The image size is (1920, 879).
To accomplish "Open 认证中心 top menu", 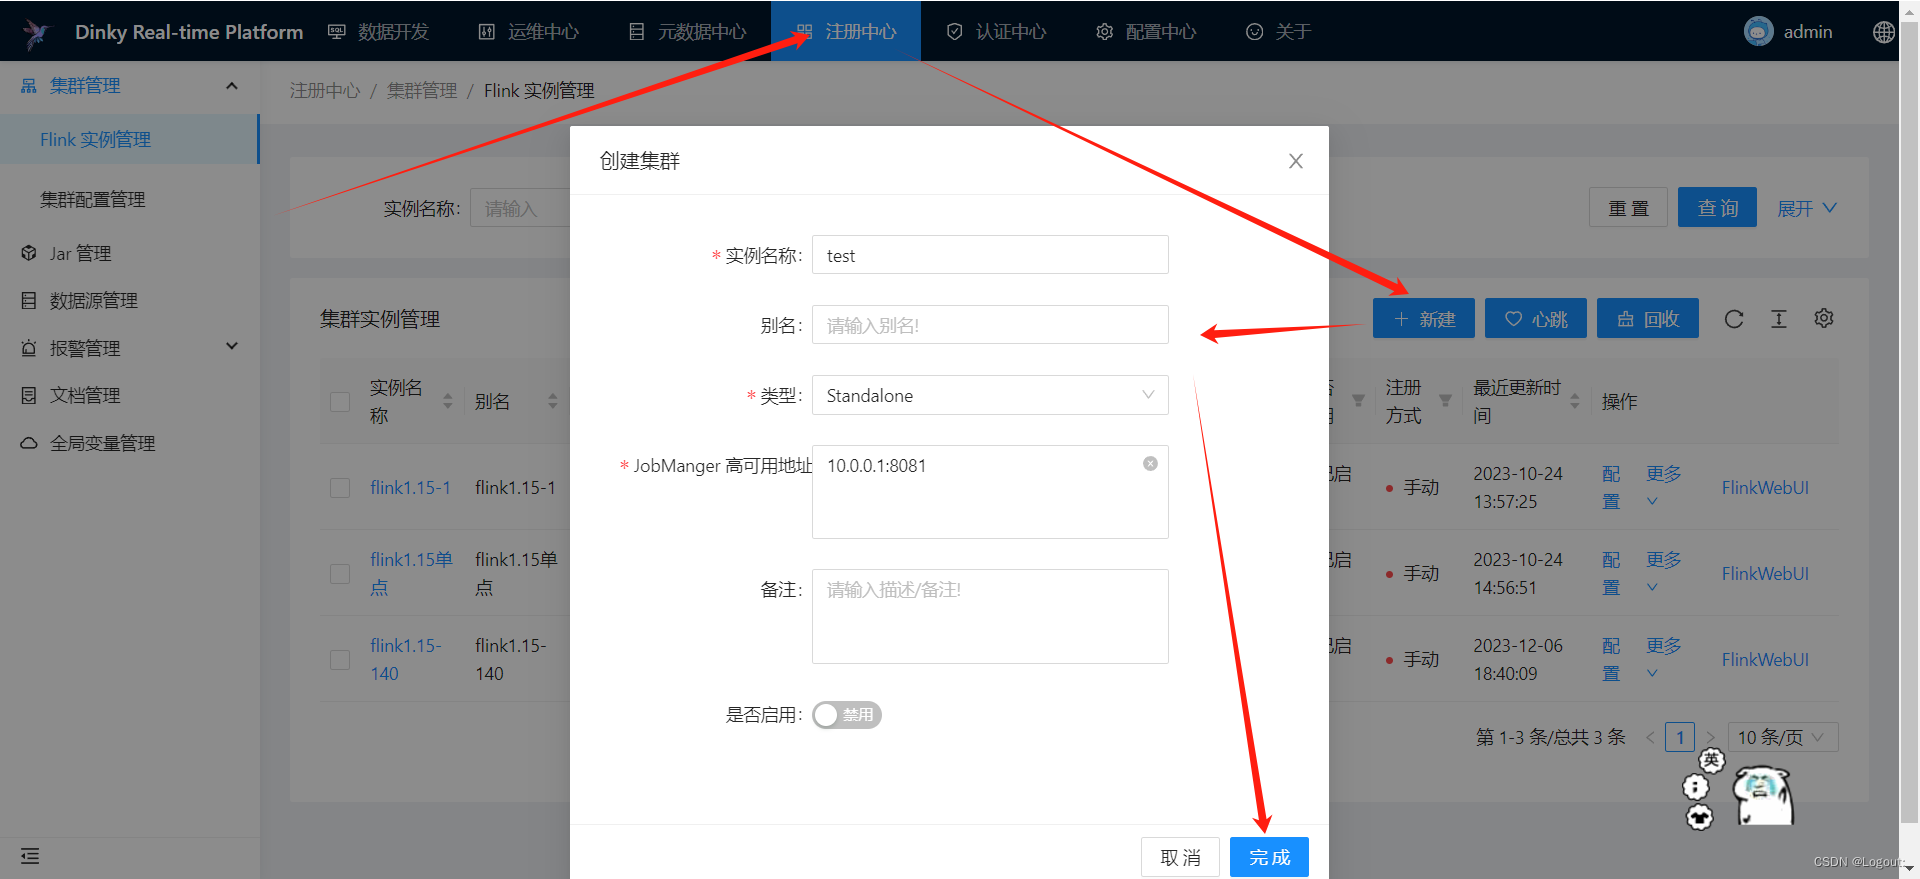I will pyautogui.click(x=996, y=32).
